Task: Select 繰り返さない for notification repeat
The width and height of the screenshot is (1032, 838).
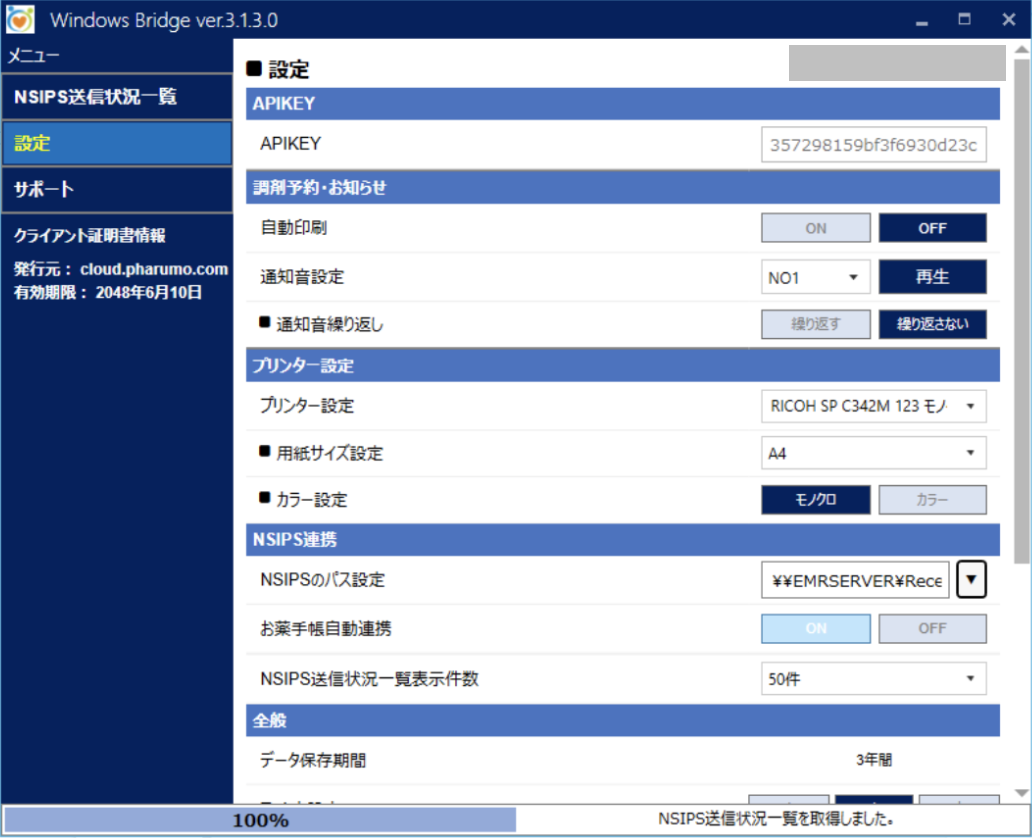Action: click(932, 325)
